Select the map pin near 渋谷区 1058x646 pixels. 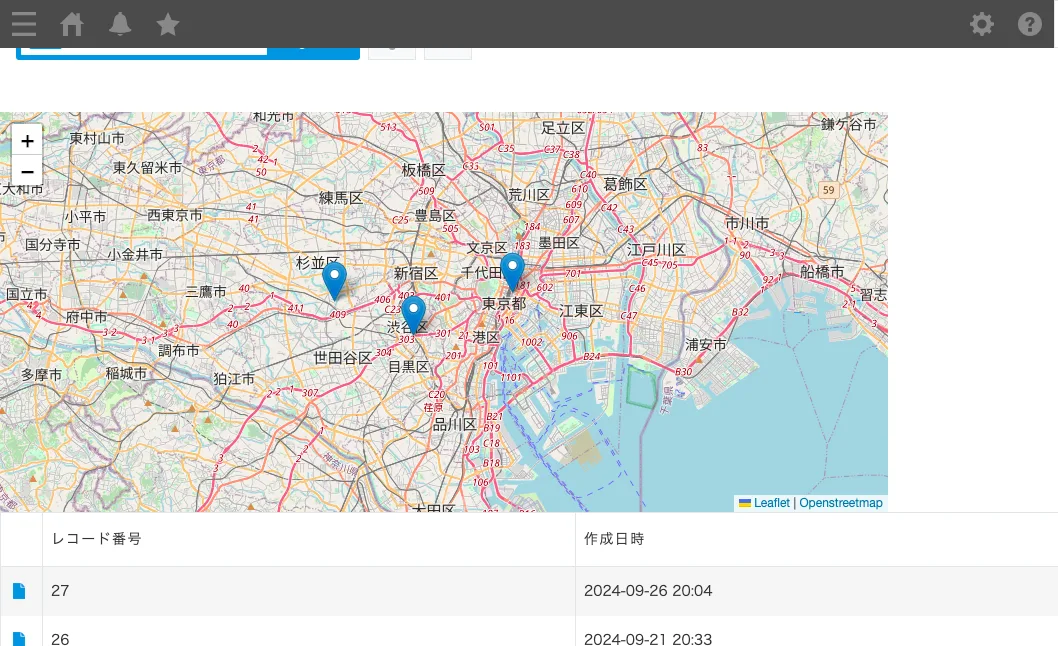click(414, 315)
